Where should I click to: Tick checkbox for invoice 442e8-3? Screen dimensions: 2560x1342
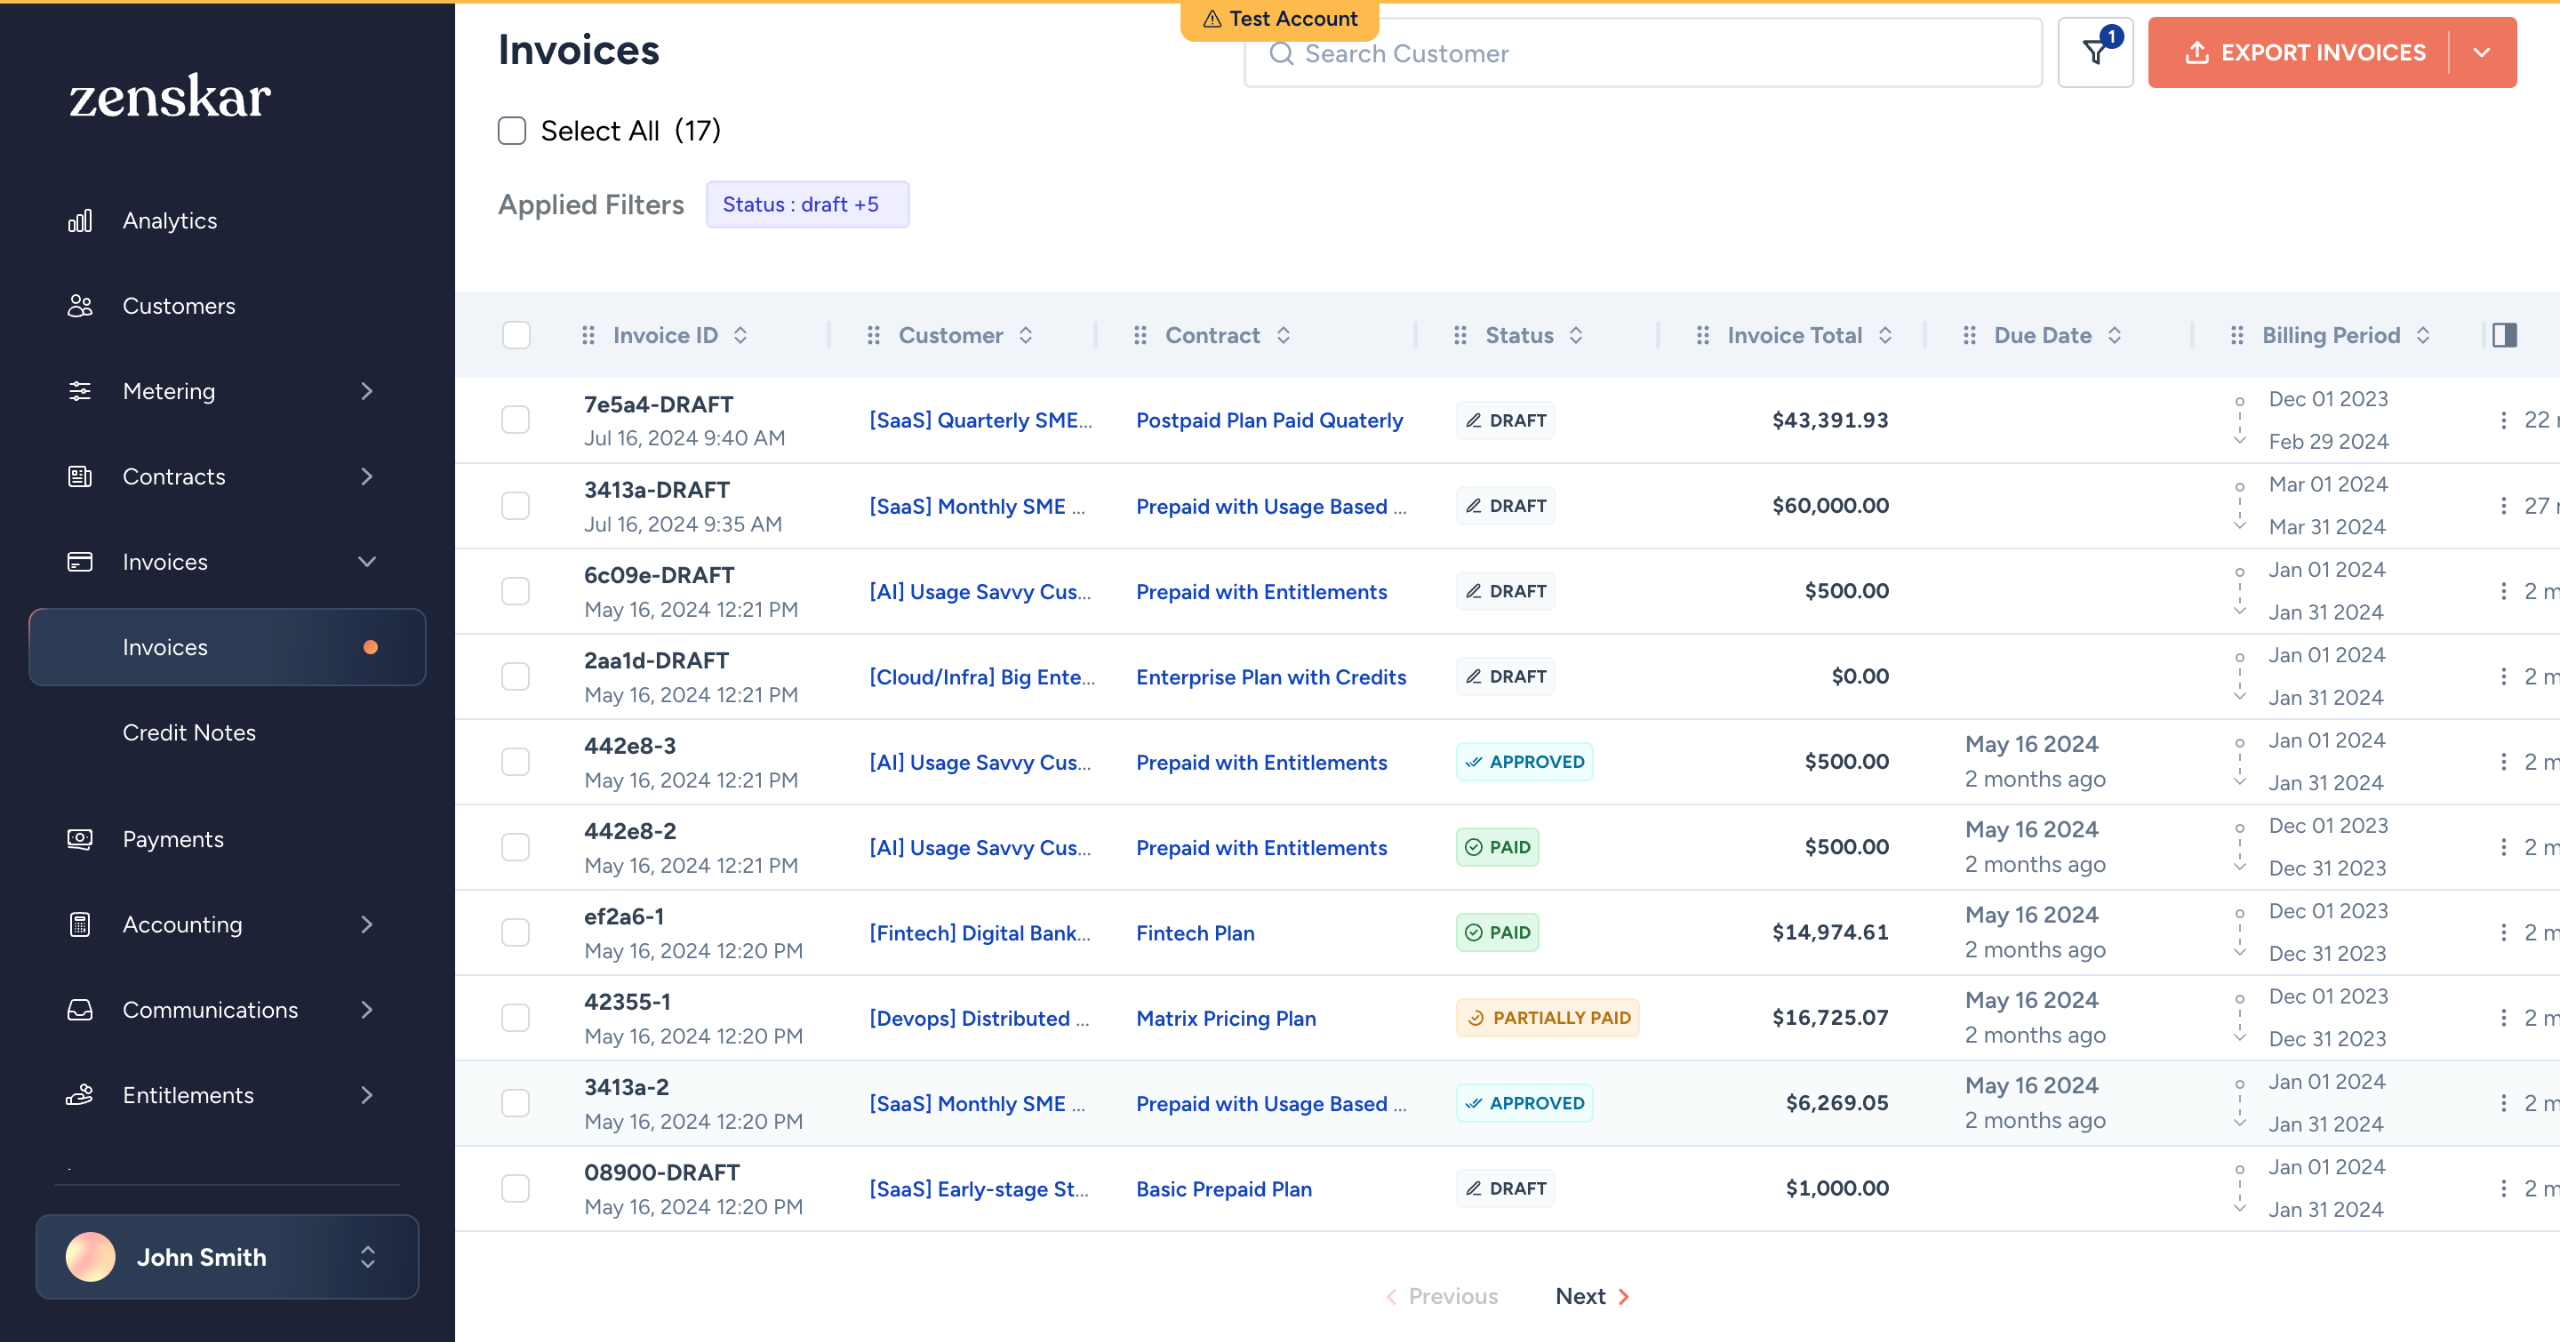point(515,762)
